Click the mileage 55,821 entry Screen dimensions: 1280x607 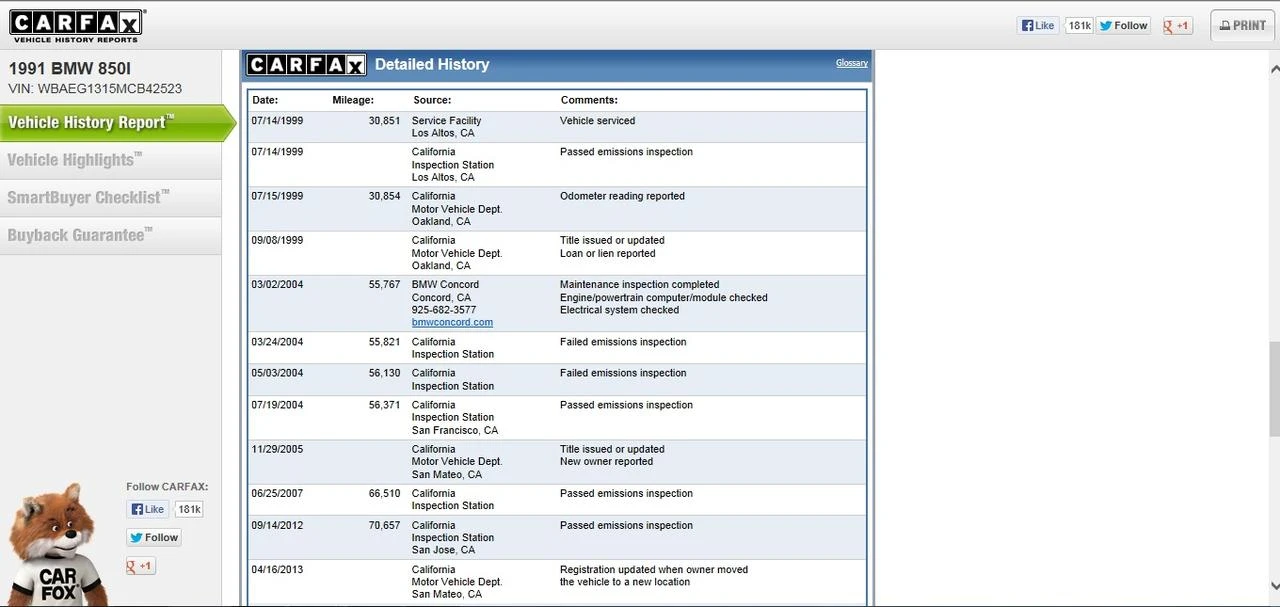(x=384, y=342)
